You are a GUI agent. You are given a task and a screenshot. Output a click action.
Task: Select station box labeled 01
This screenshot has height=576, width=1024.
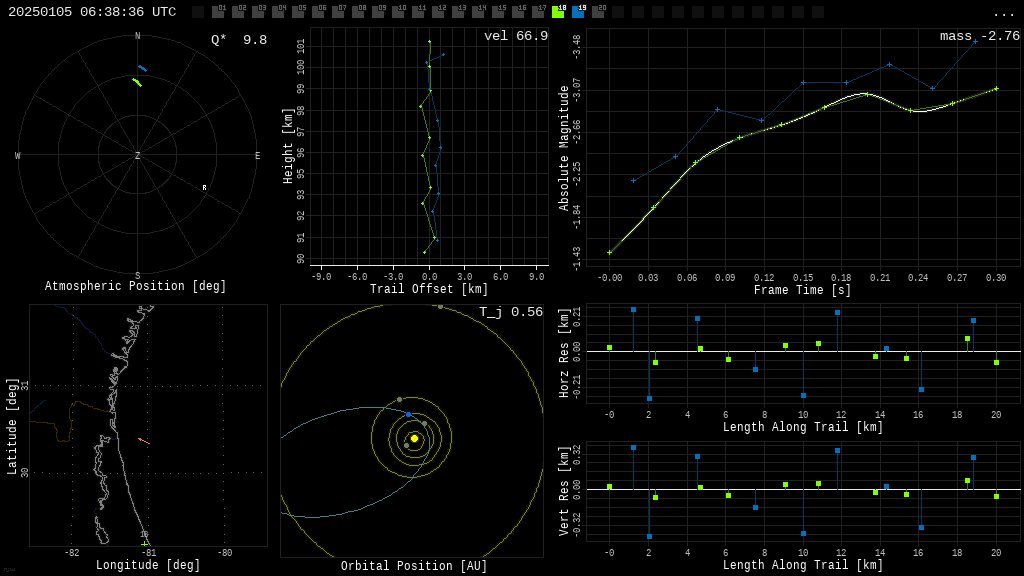pos(218,12)
